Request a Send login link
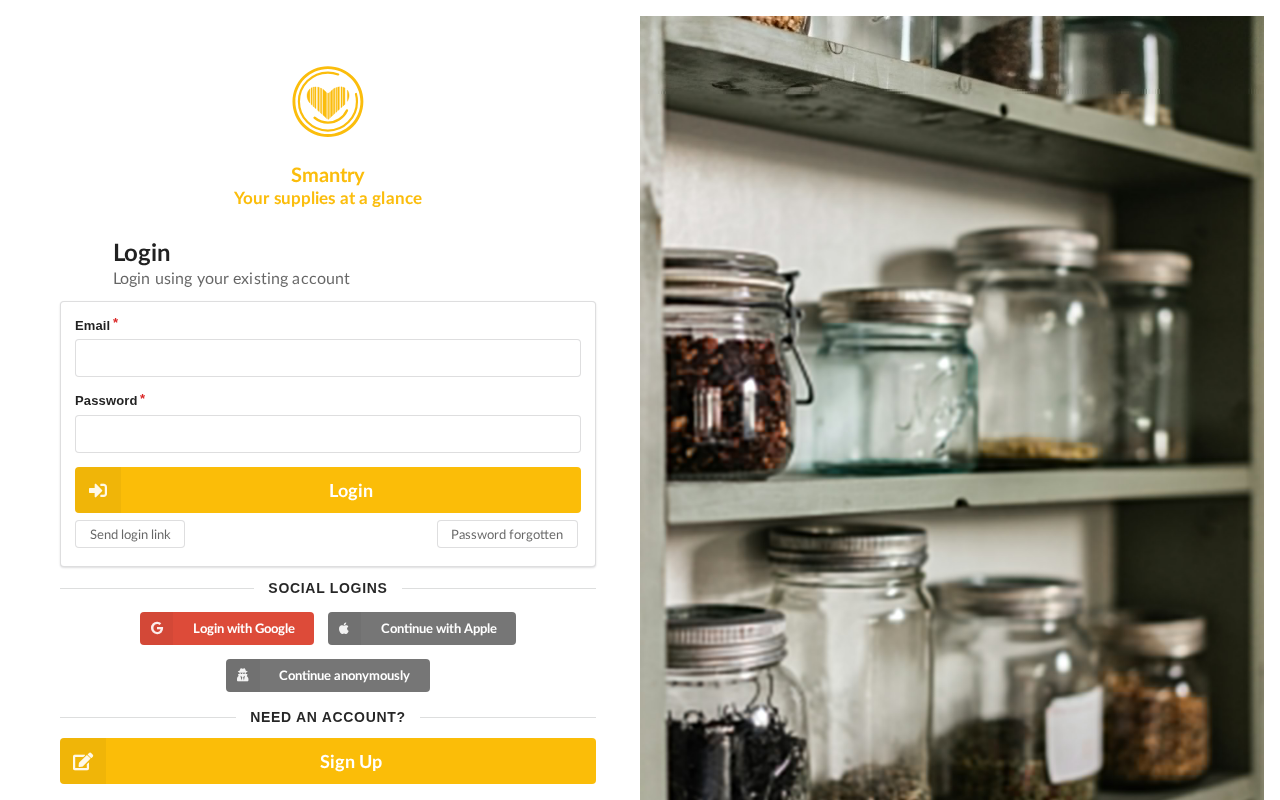 click(130, 534)
